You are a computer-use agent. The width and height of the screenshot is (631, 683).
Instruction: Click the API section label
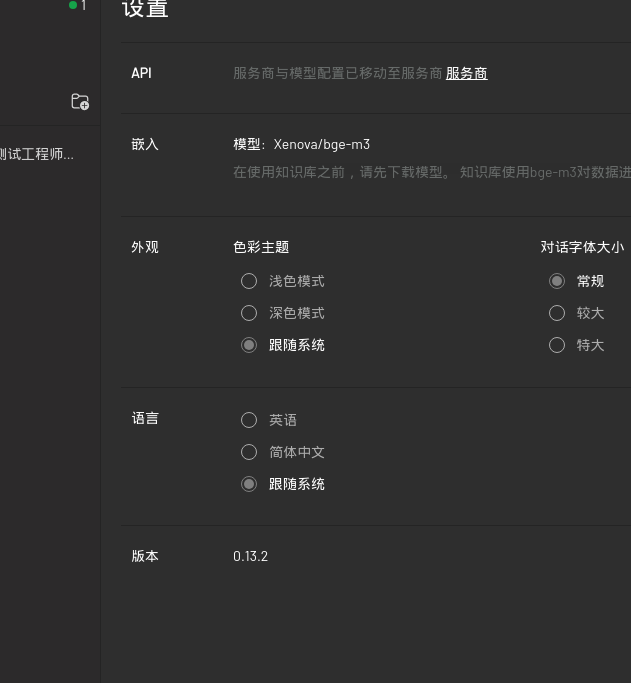coord(141,73)
